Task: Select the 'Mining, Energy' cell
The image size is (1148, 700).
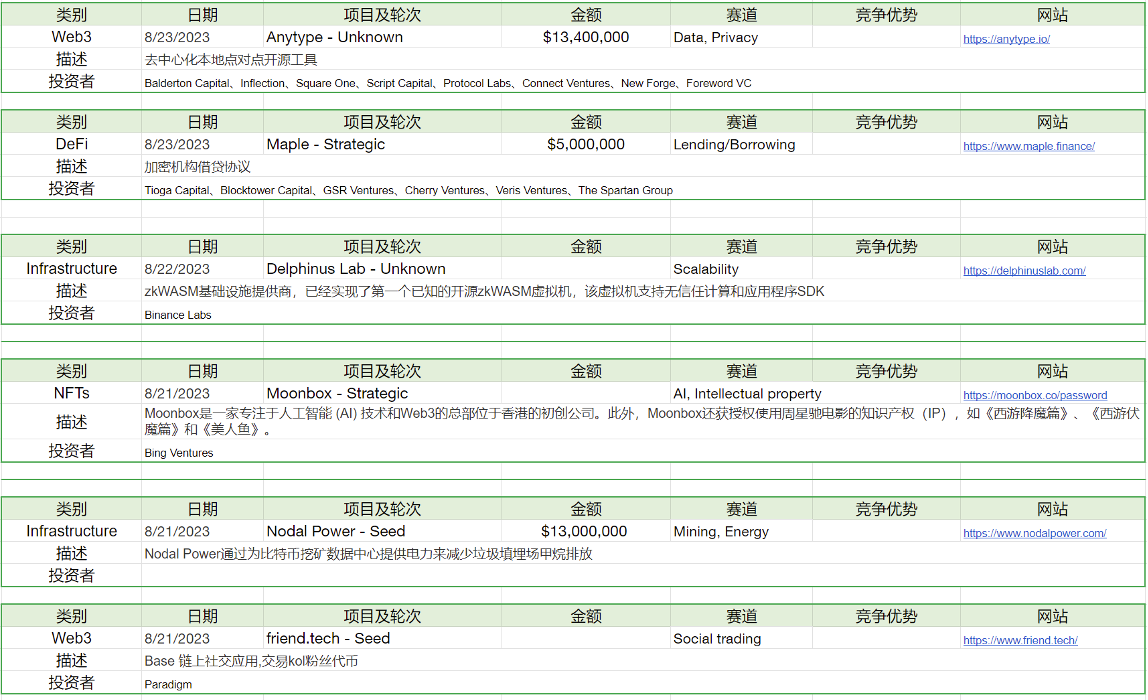Action: click(741, 531)
